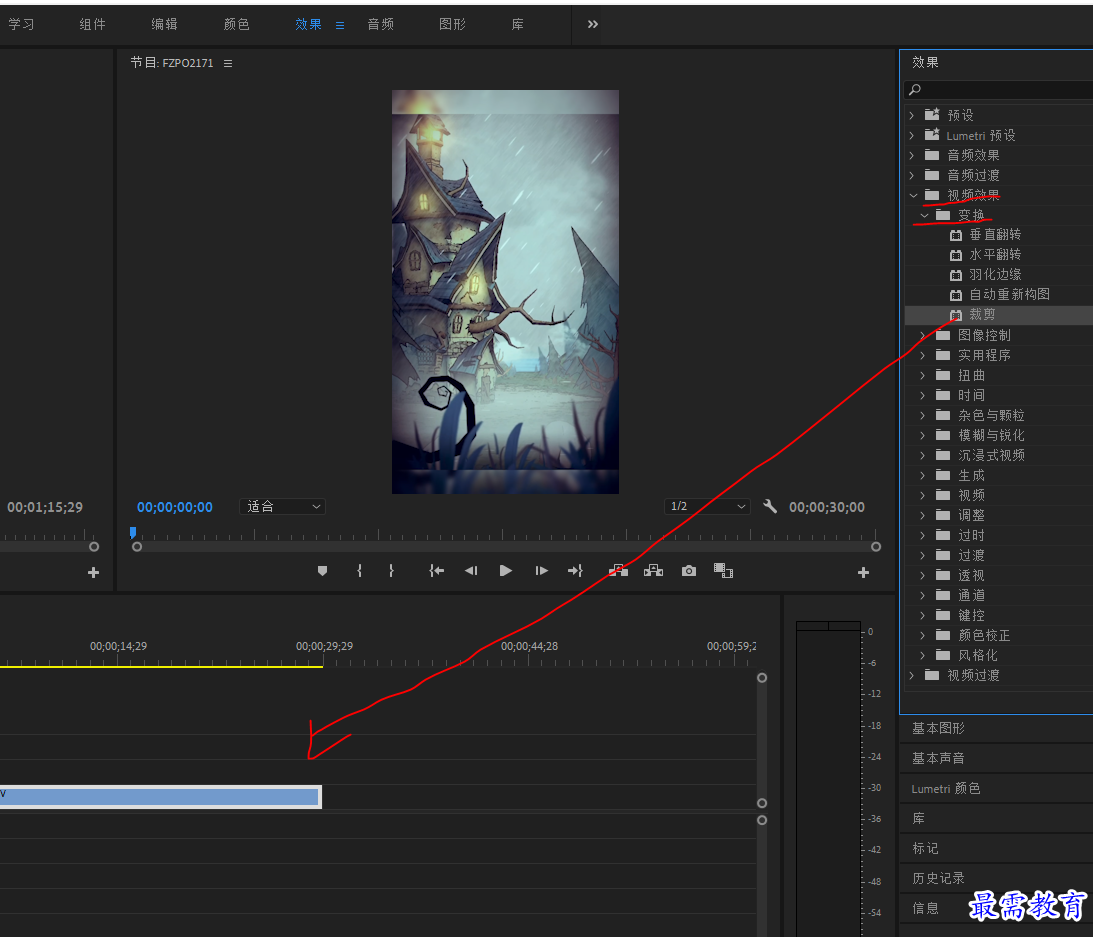Expand the 音频效果 folder
The image size is (1093, 937).
[x=912, y=155]
